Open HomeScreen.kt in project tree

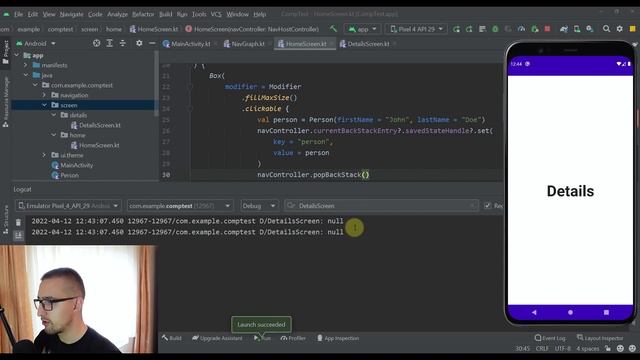click(x=95, y=145)
